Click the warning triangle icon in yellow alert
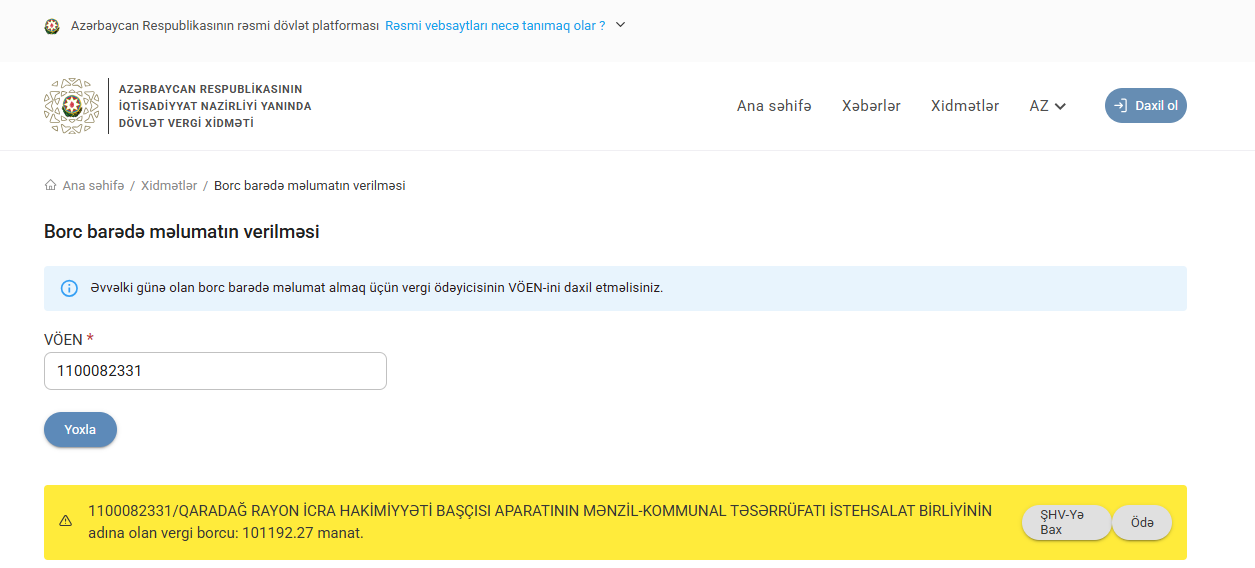This screenshot has height=568, width=1255. [66, 521]
